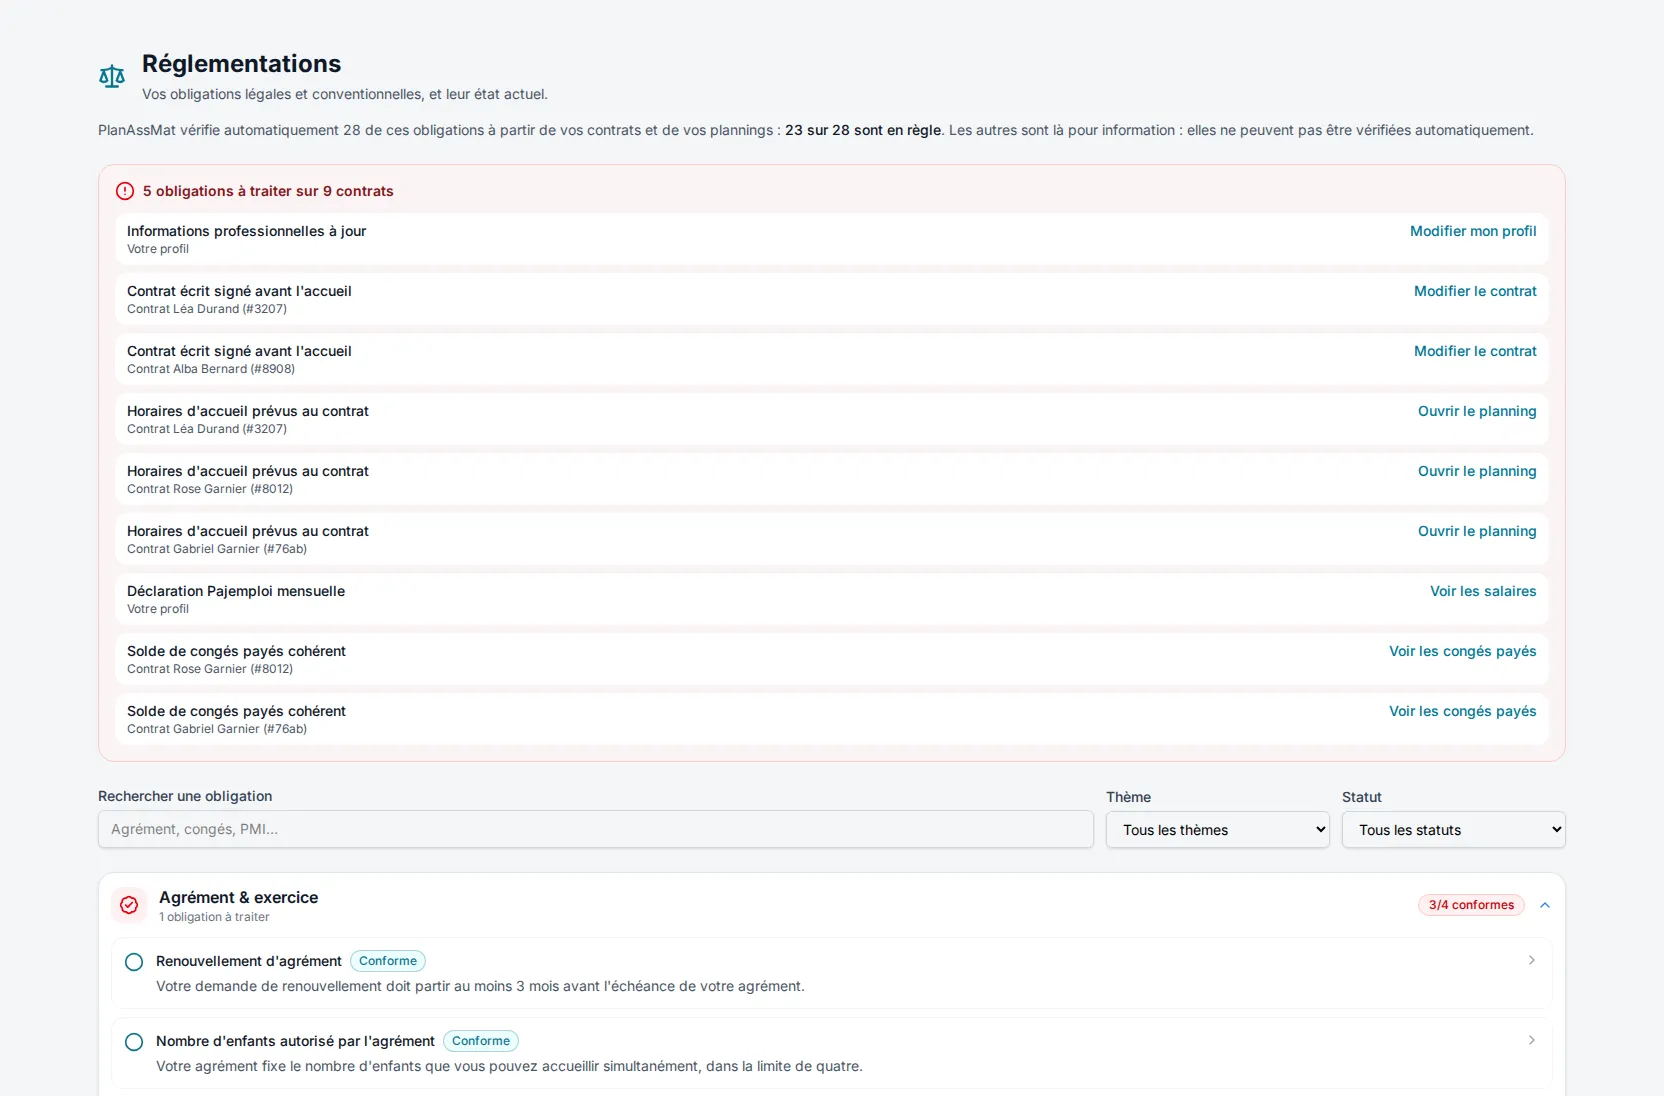View congés payés for Rose Garnier contract

pos(1462,651)
